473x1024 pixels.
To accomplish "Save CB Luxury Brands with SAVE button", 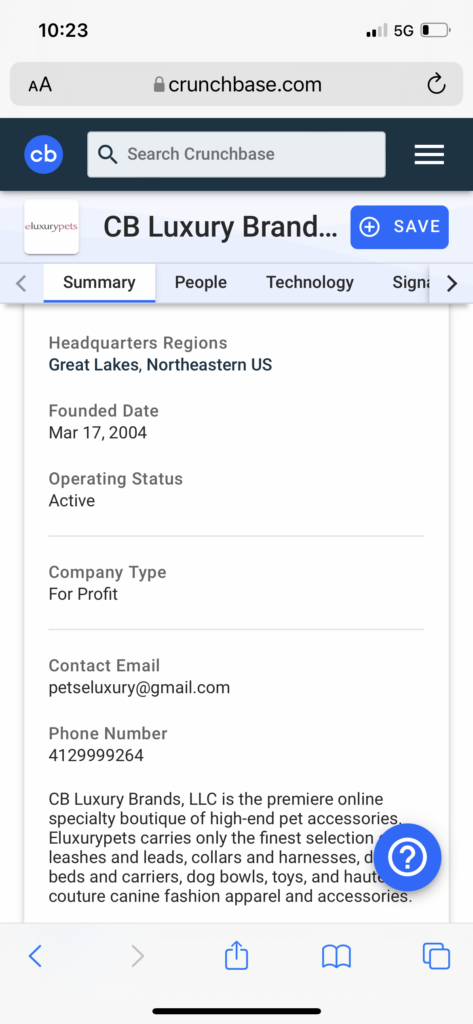I will coord(399,227).
